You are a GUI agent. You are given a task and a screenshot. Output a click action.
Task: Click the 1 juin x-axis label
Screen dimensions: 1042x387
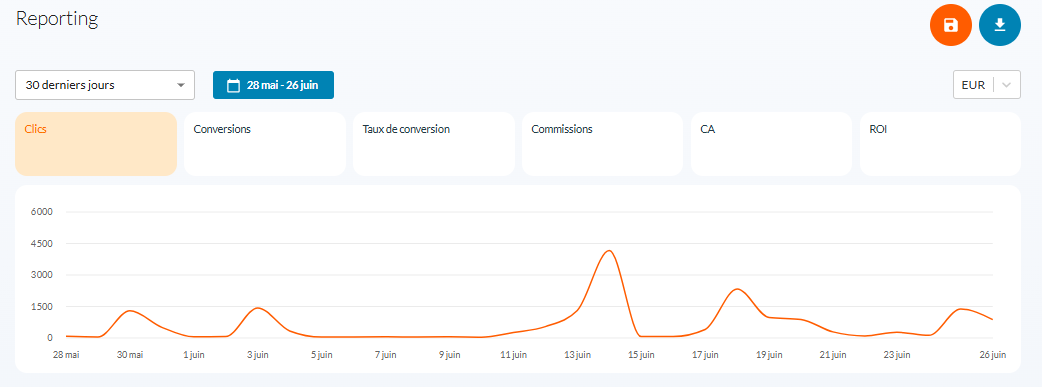tap(193, 355)
